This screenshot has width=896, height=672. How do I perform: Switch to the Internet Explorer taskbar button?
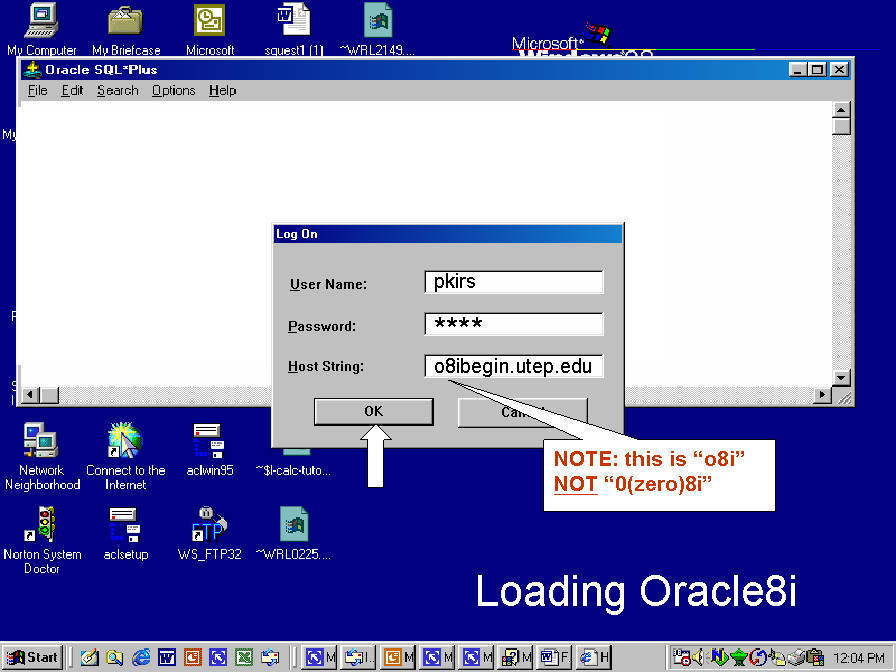[x=594, y=657]
